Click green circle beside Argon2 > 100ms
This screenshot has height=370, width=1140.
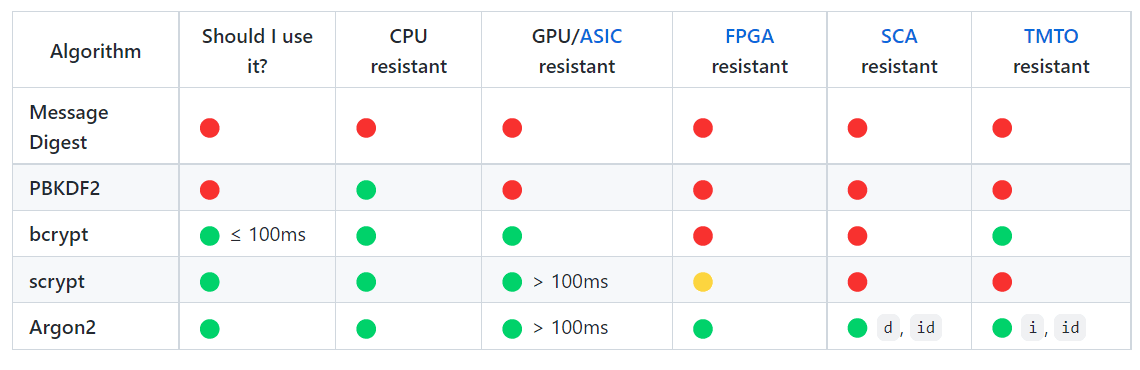point(512,329)
